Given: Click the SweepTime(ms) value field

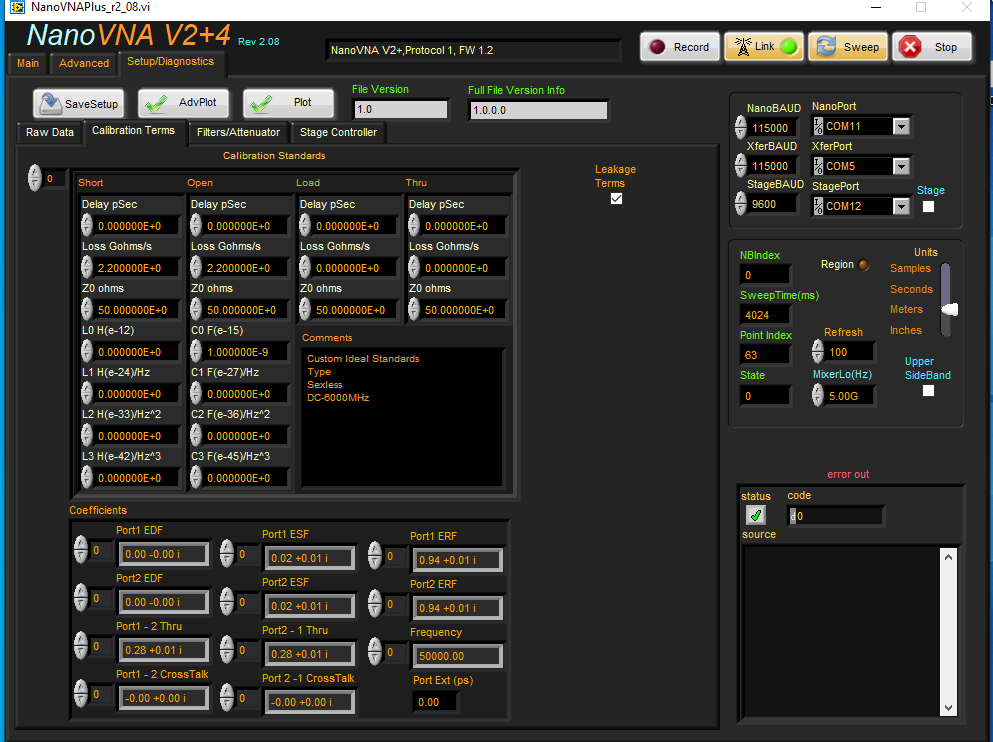Looking at the screenshot, I should pyautogui.click(x=765, y=315).
